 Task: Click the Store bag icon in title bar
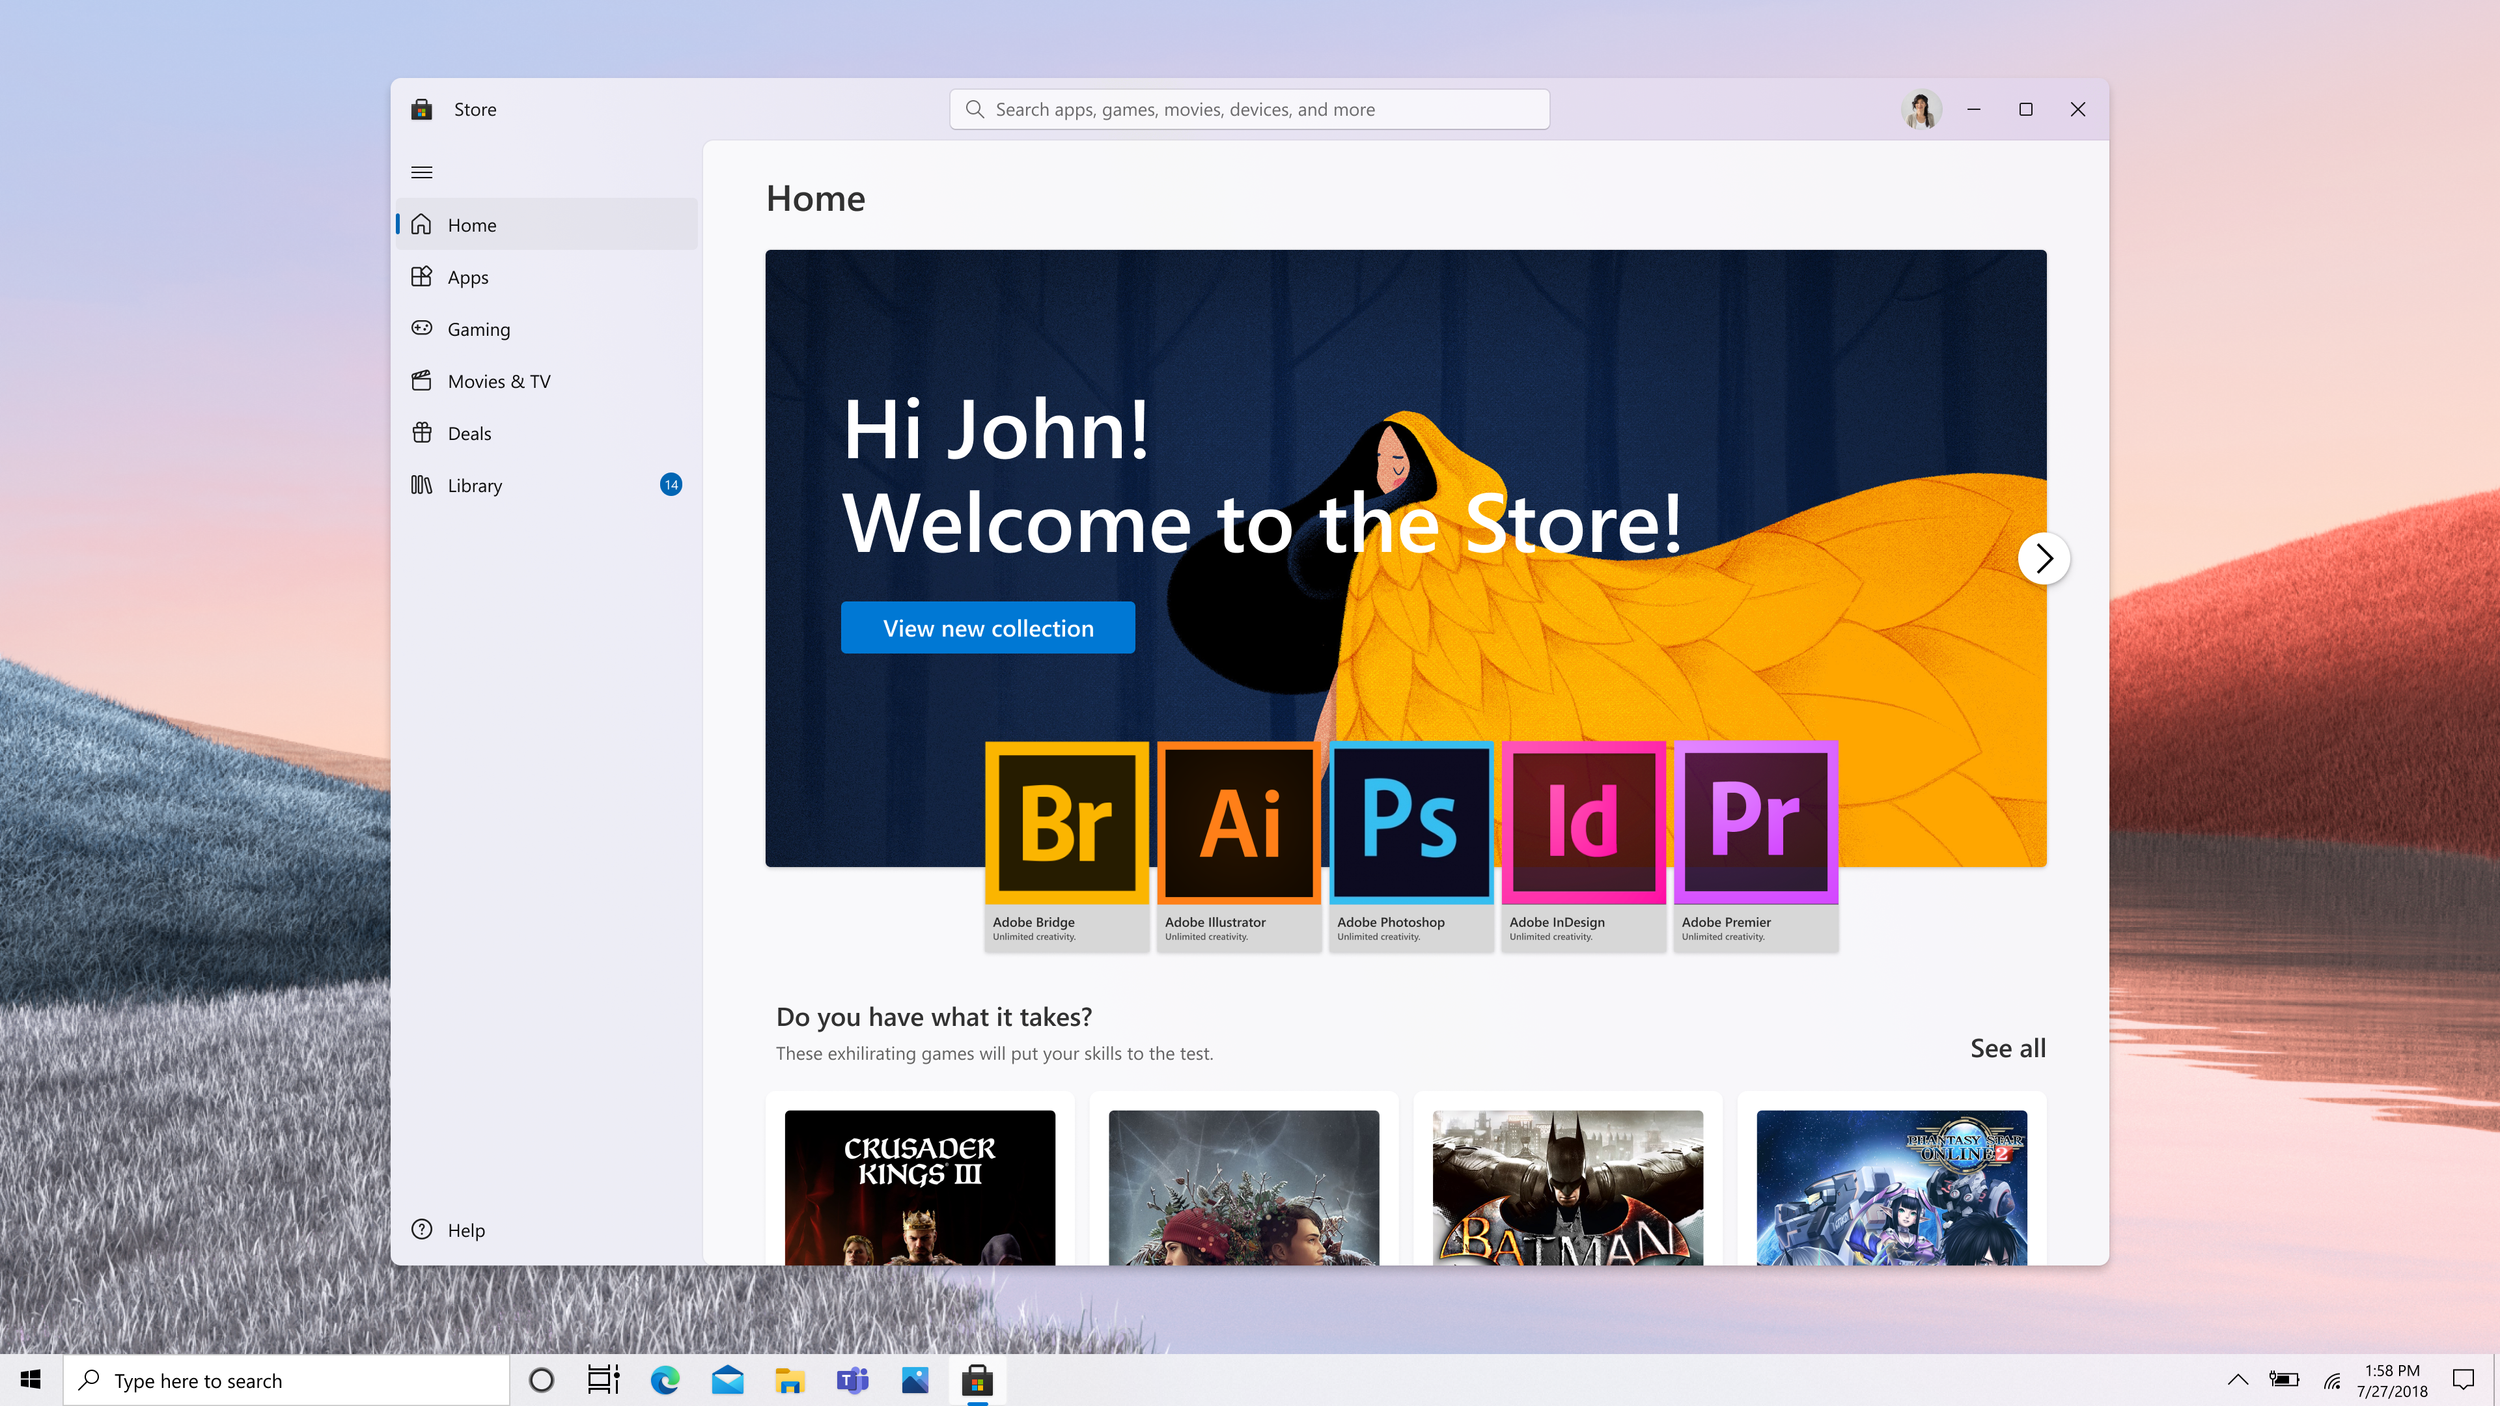click(422, 109)
